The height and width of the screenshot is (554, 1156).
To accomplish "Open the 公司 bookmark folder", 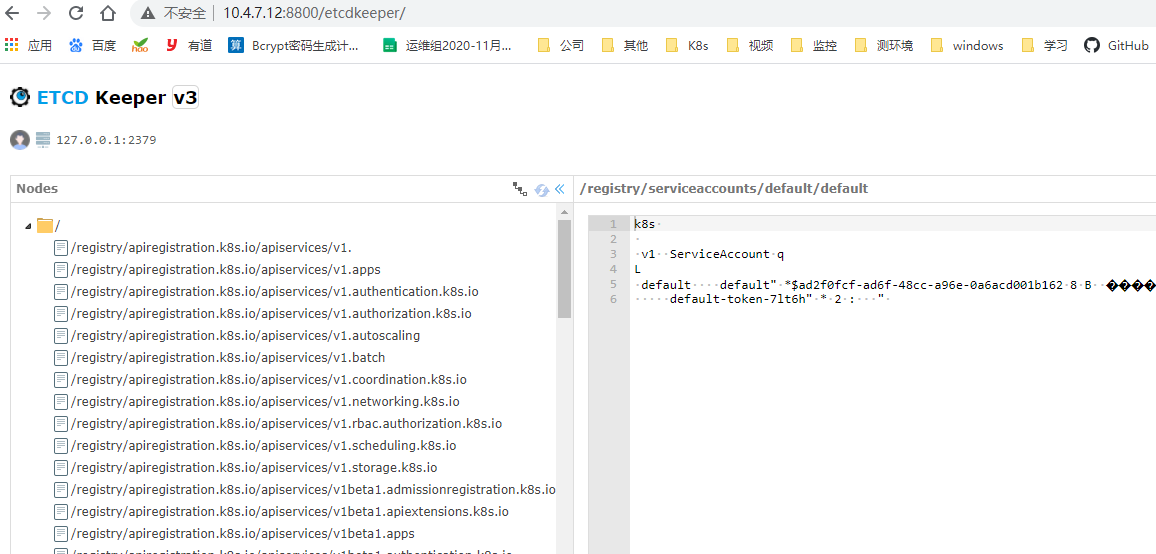I will [x=561, y=46].
